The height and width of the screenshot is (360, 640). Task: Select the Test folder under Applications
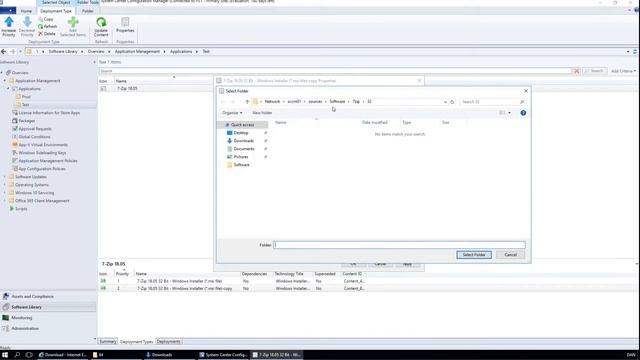tap(25, 105)
